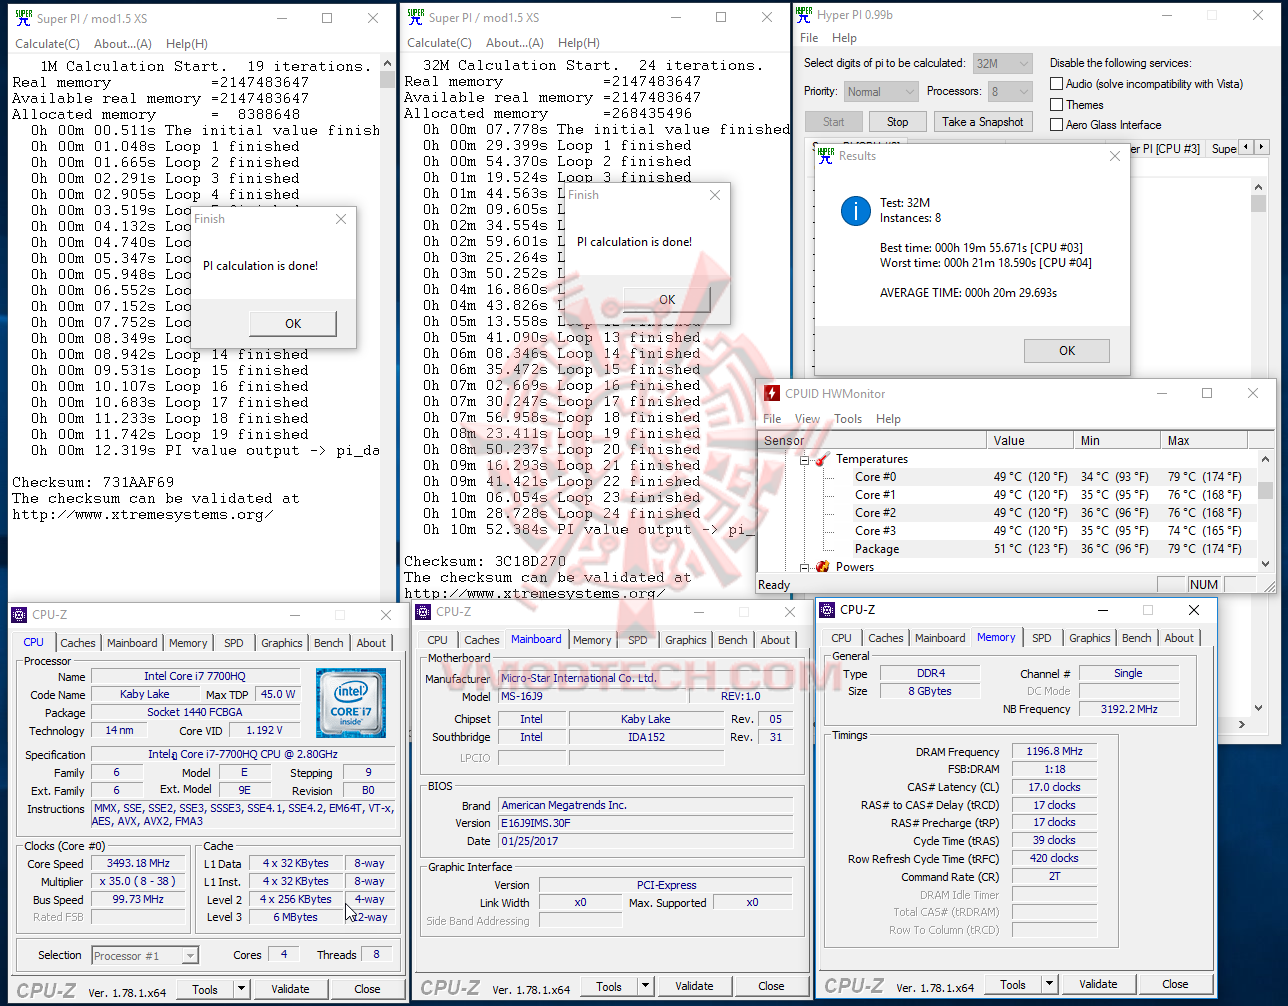Enable the Audio service checkbox in Hyper PI
This screenshot has width=1288, height=1006.
tap(1057, 84)
